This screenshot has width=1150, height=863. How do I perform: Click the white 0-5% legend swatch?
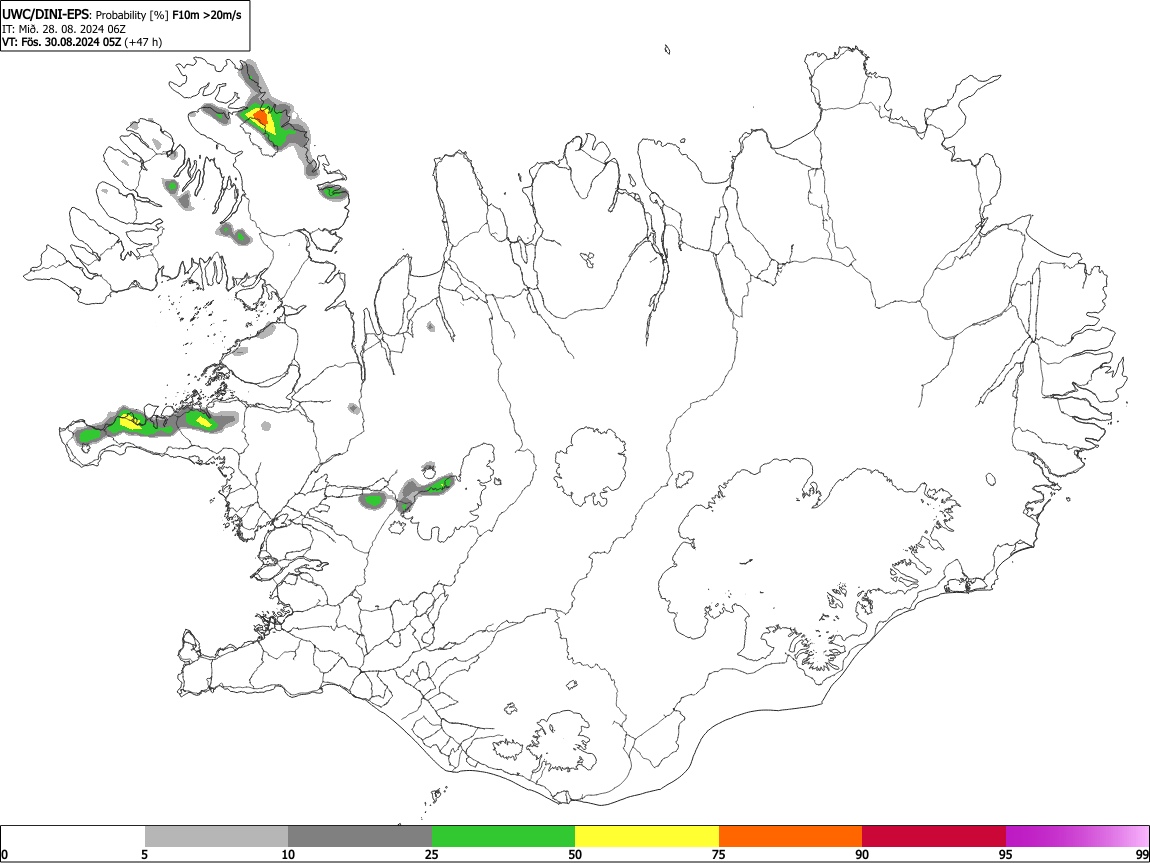tap(73, 837)
